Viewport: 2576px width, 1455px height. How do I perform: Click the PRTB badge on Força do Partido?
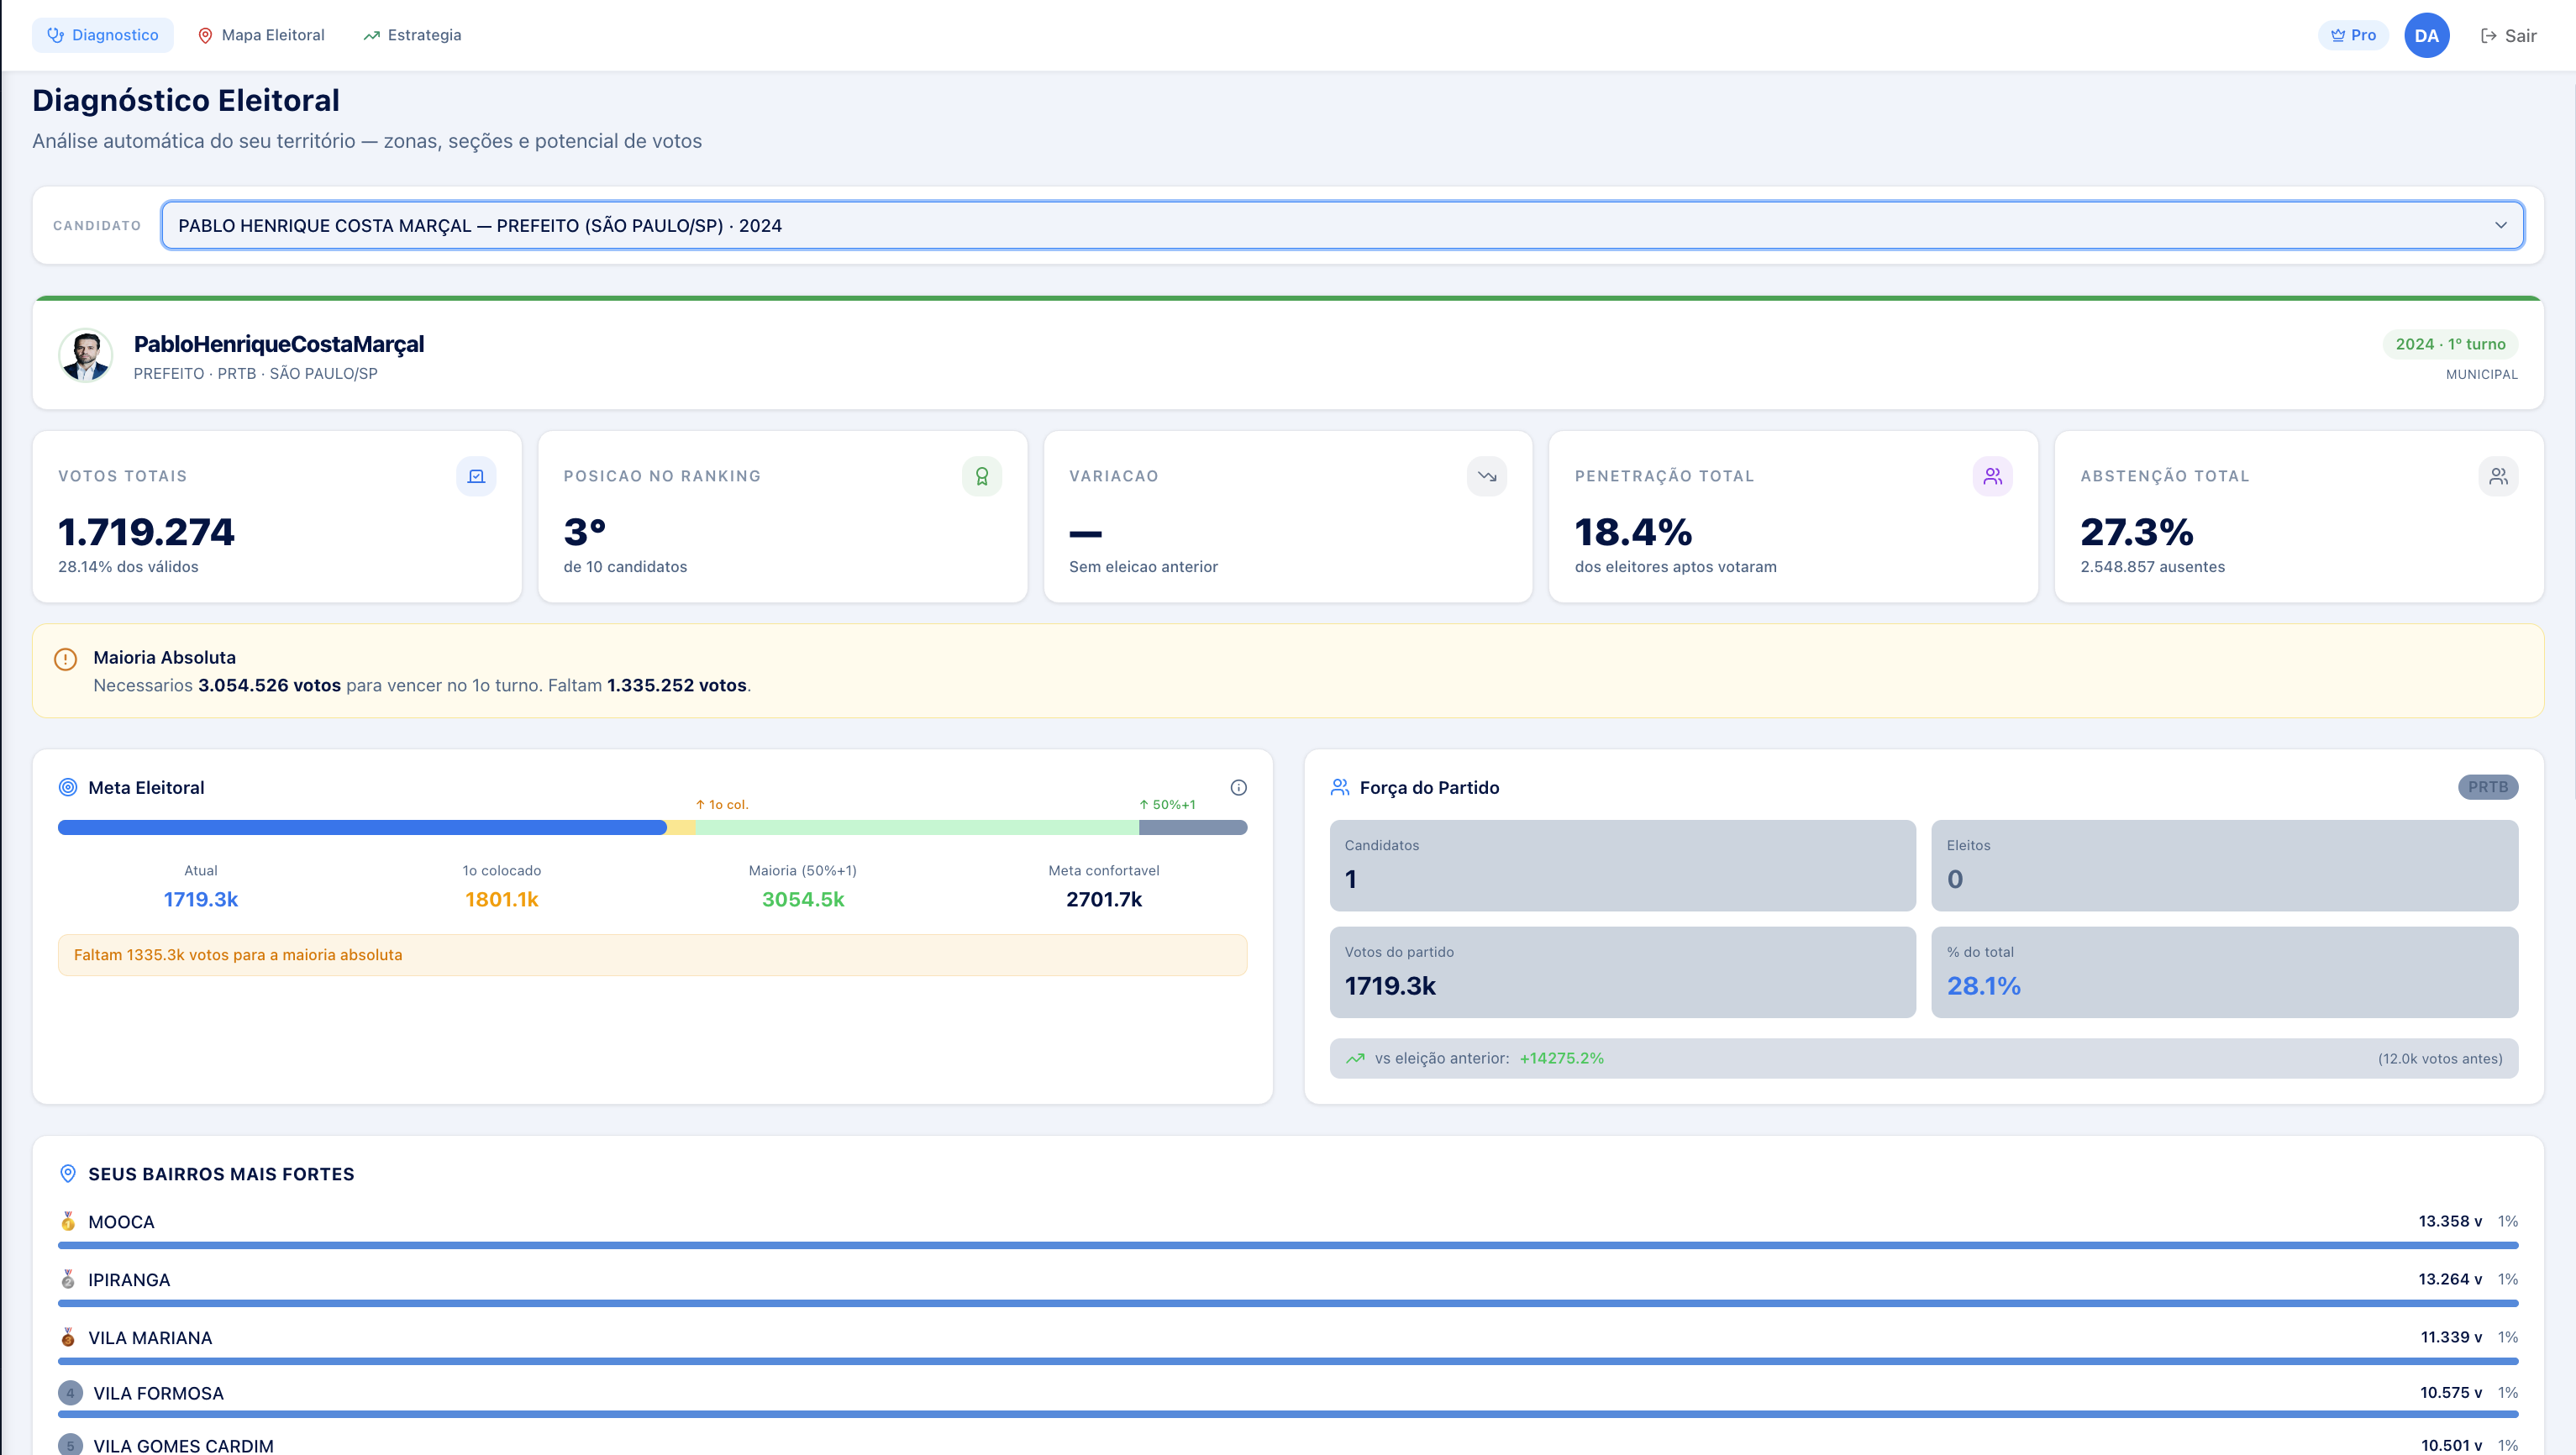pos(2489,787)
